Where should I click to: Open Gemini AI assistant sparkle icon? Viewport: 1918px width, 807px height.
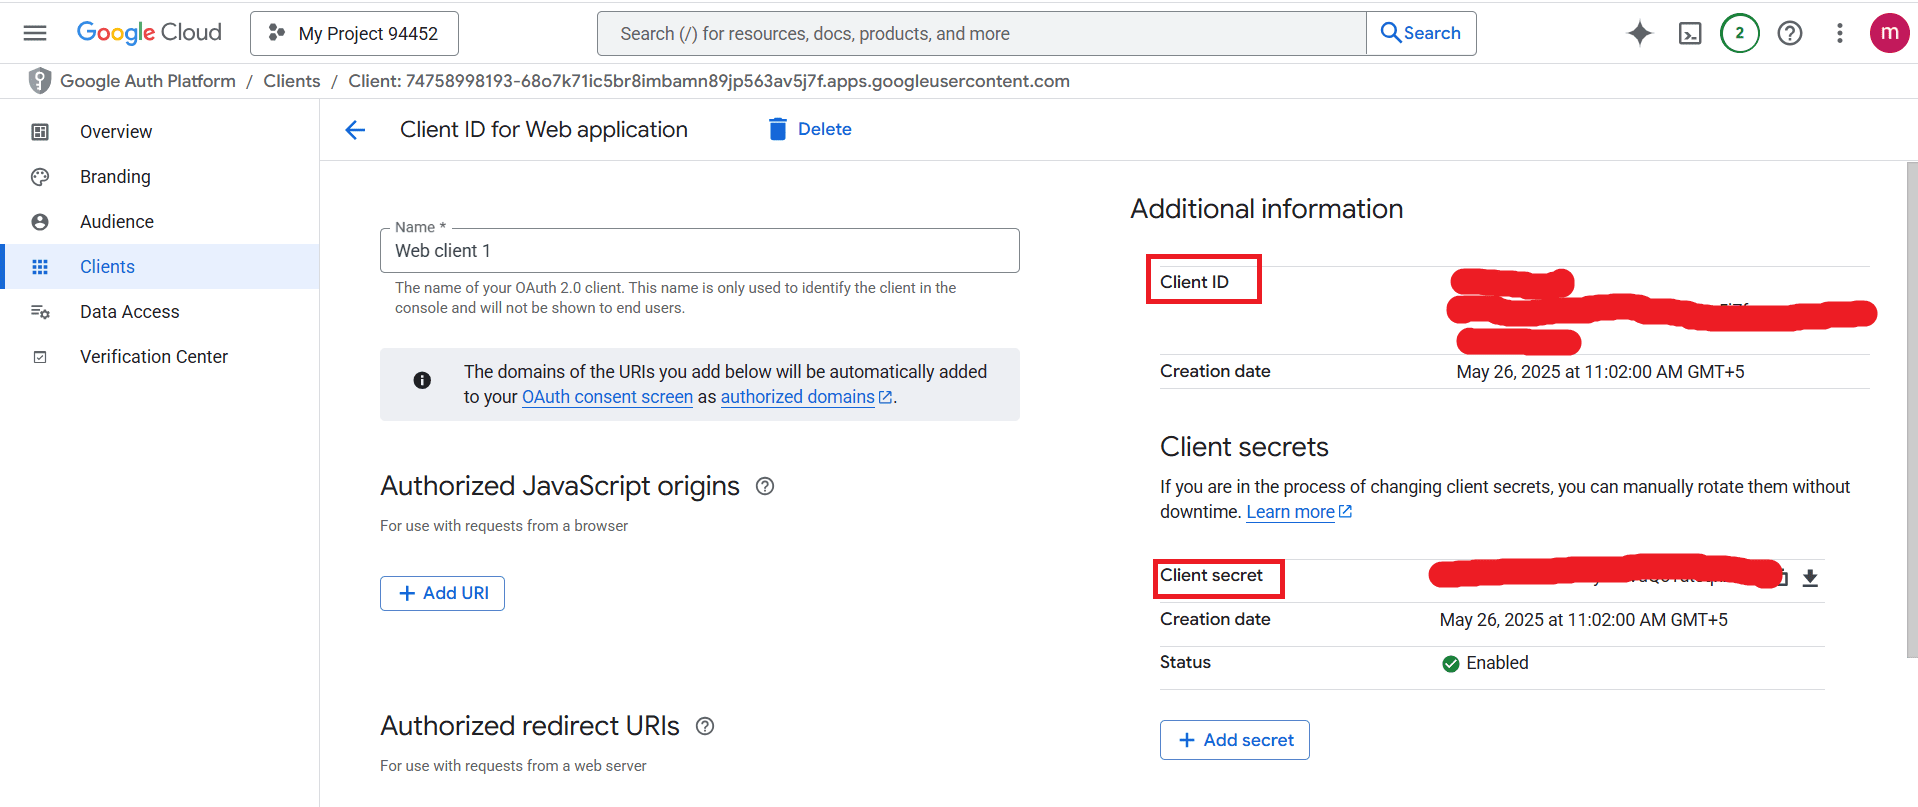1639,33
